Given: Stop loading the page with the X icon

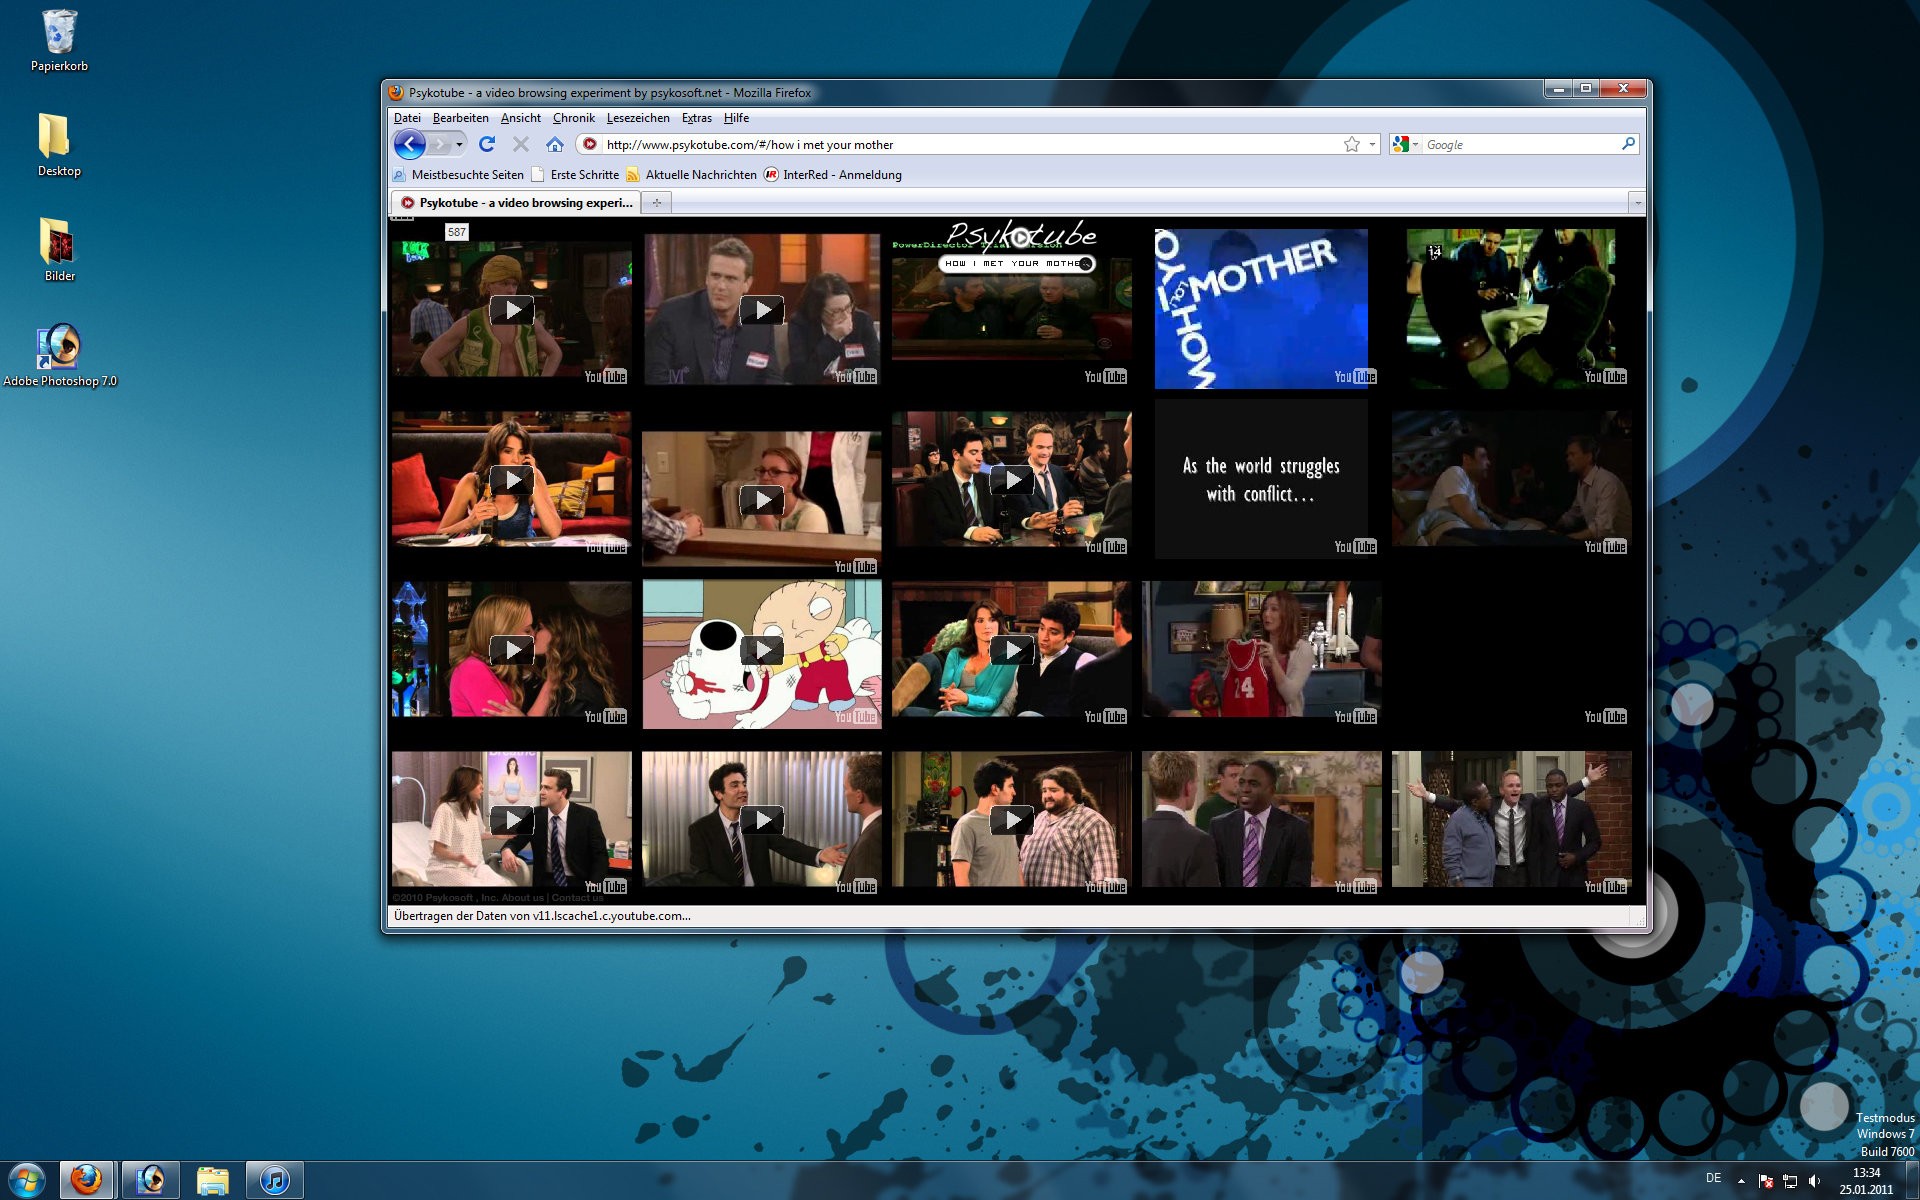Looking at the screenshot, I should click(x=521, y=144).
